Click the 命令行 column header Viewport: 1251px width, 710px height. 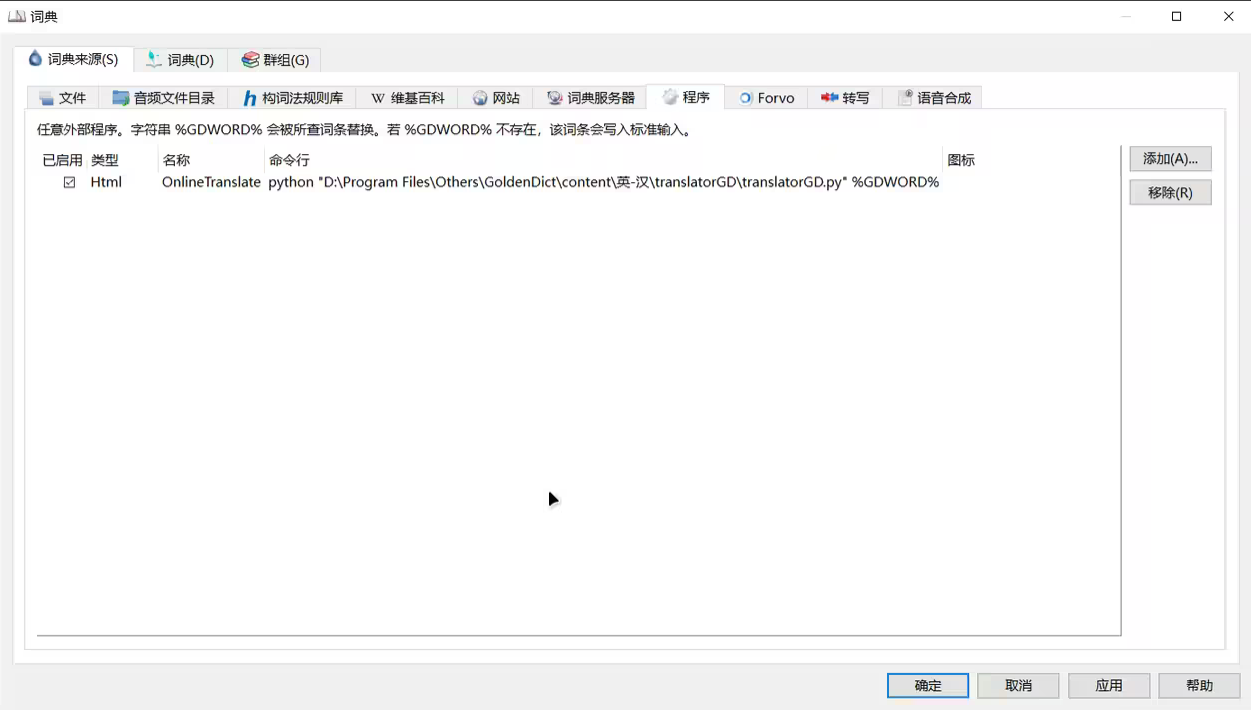[289, 160]
